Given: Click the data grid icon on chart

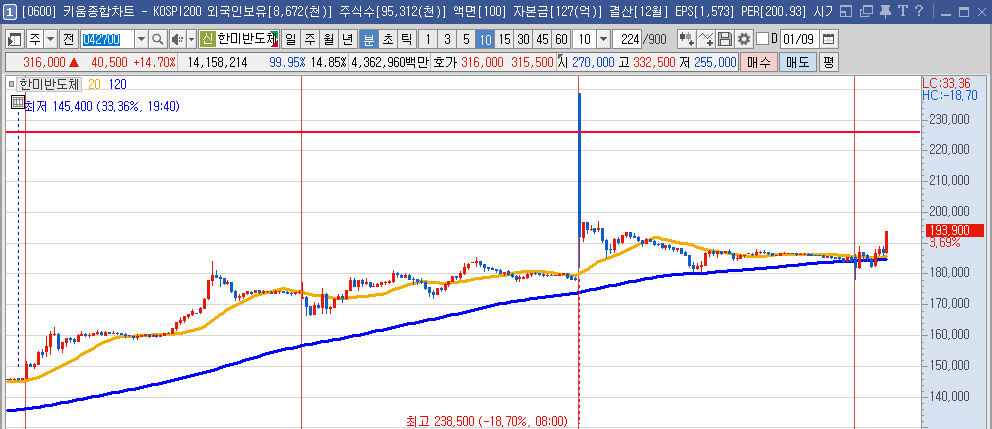Looking at the screenshot, I should pos(17,103).
